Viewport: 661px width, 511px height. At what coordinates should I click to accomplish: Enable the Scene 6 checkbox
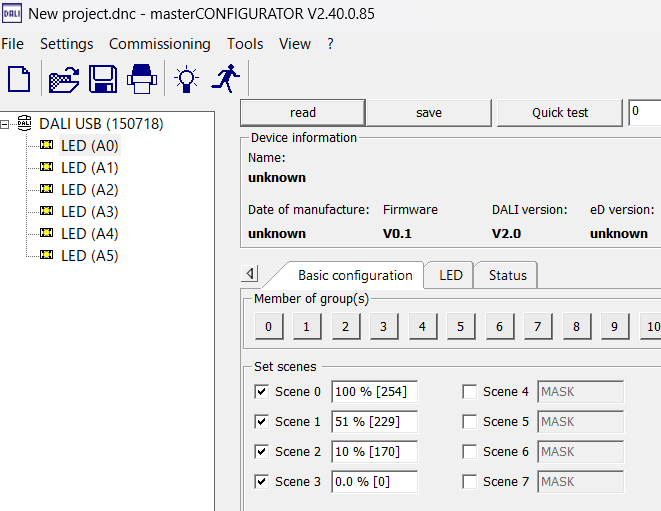470,452
